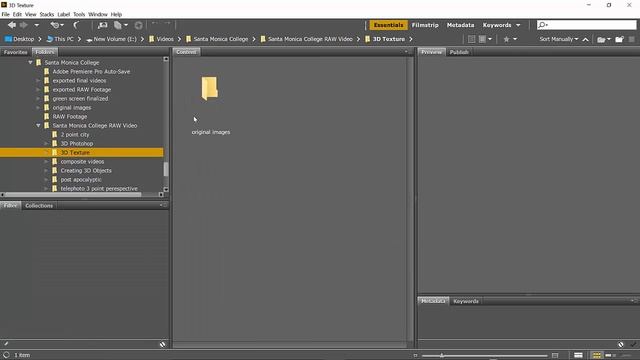640x360 pixels.
Task: Switch to the Collections tab
Action: coord(39,206)
